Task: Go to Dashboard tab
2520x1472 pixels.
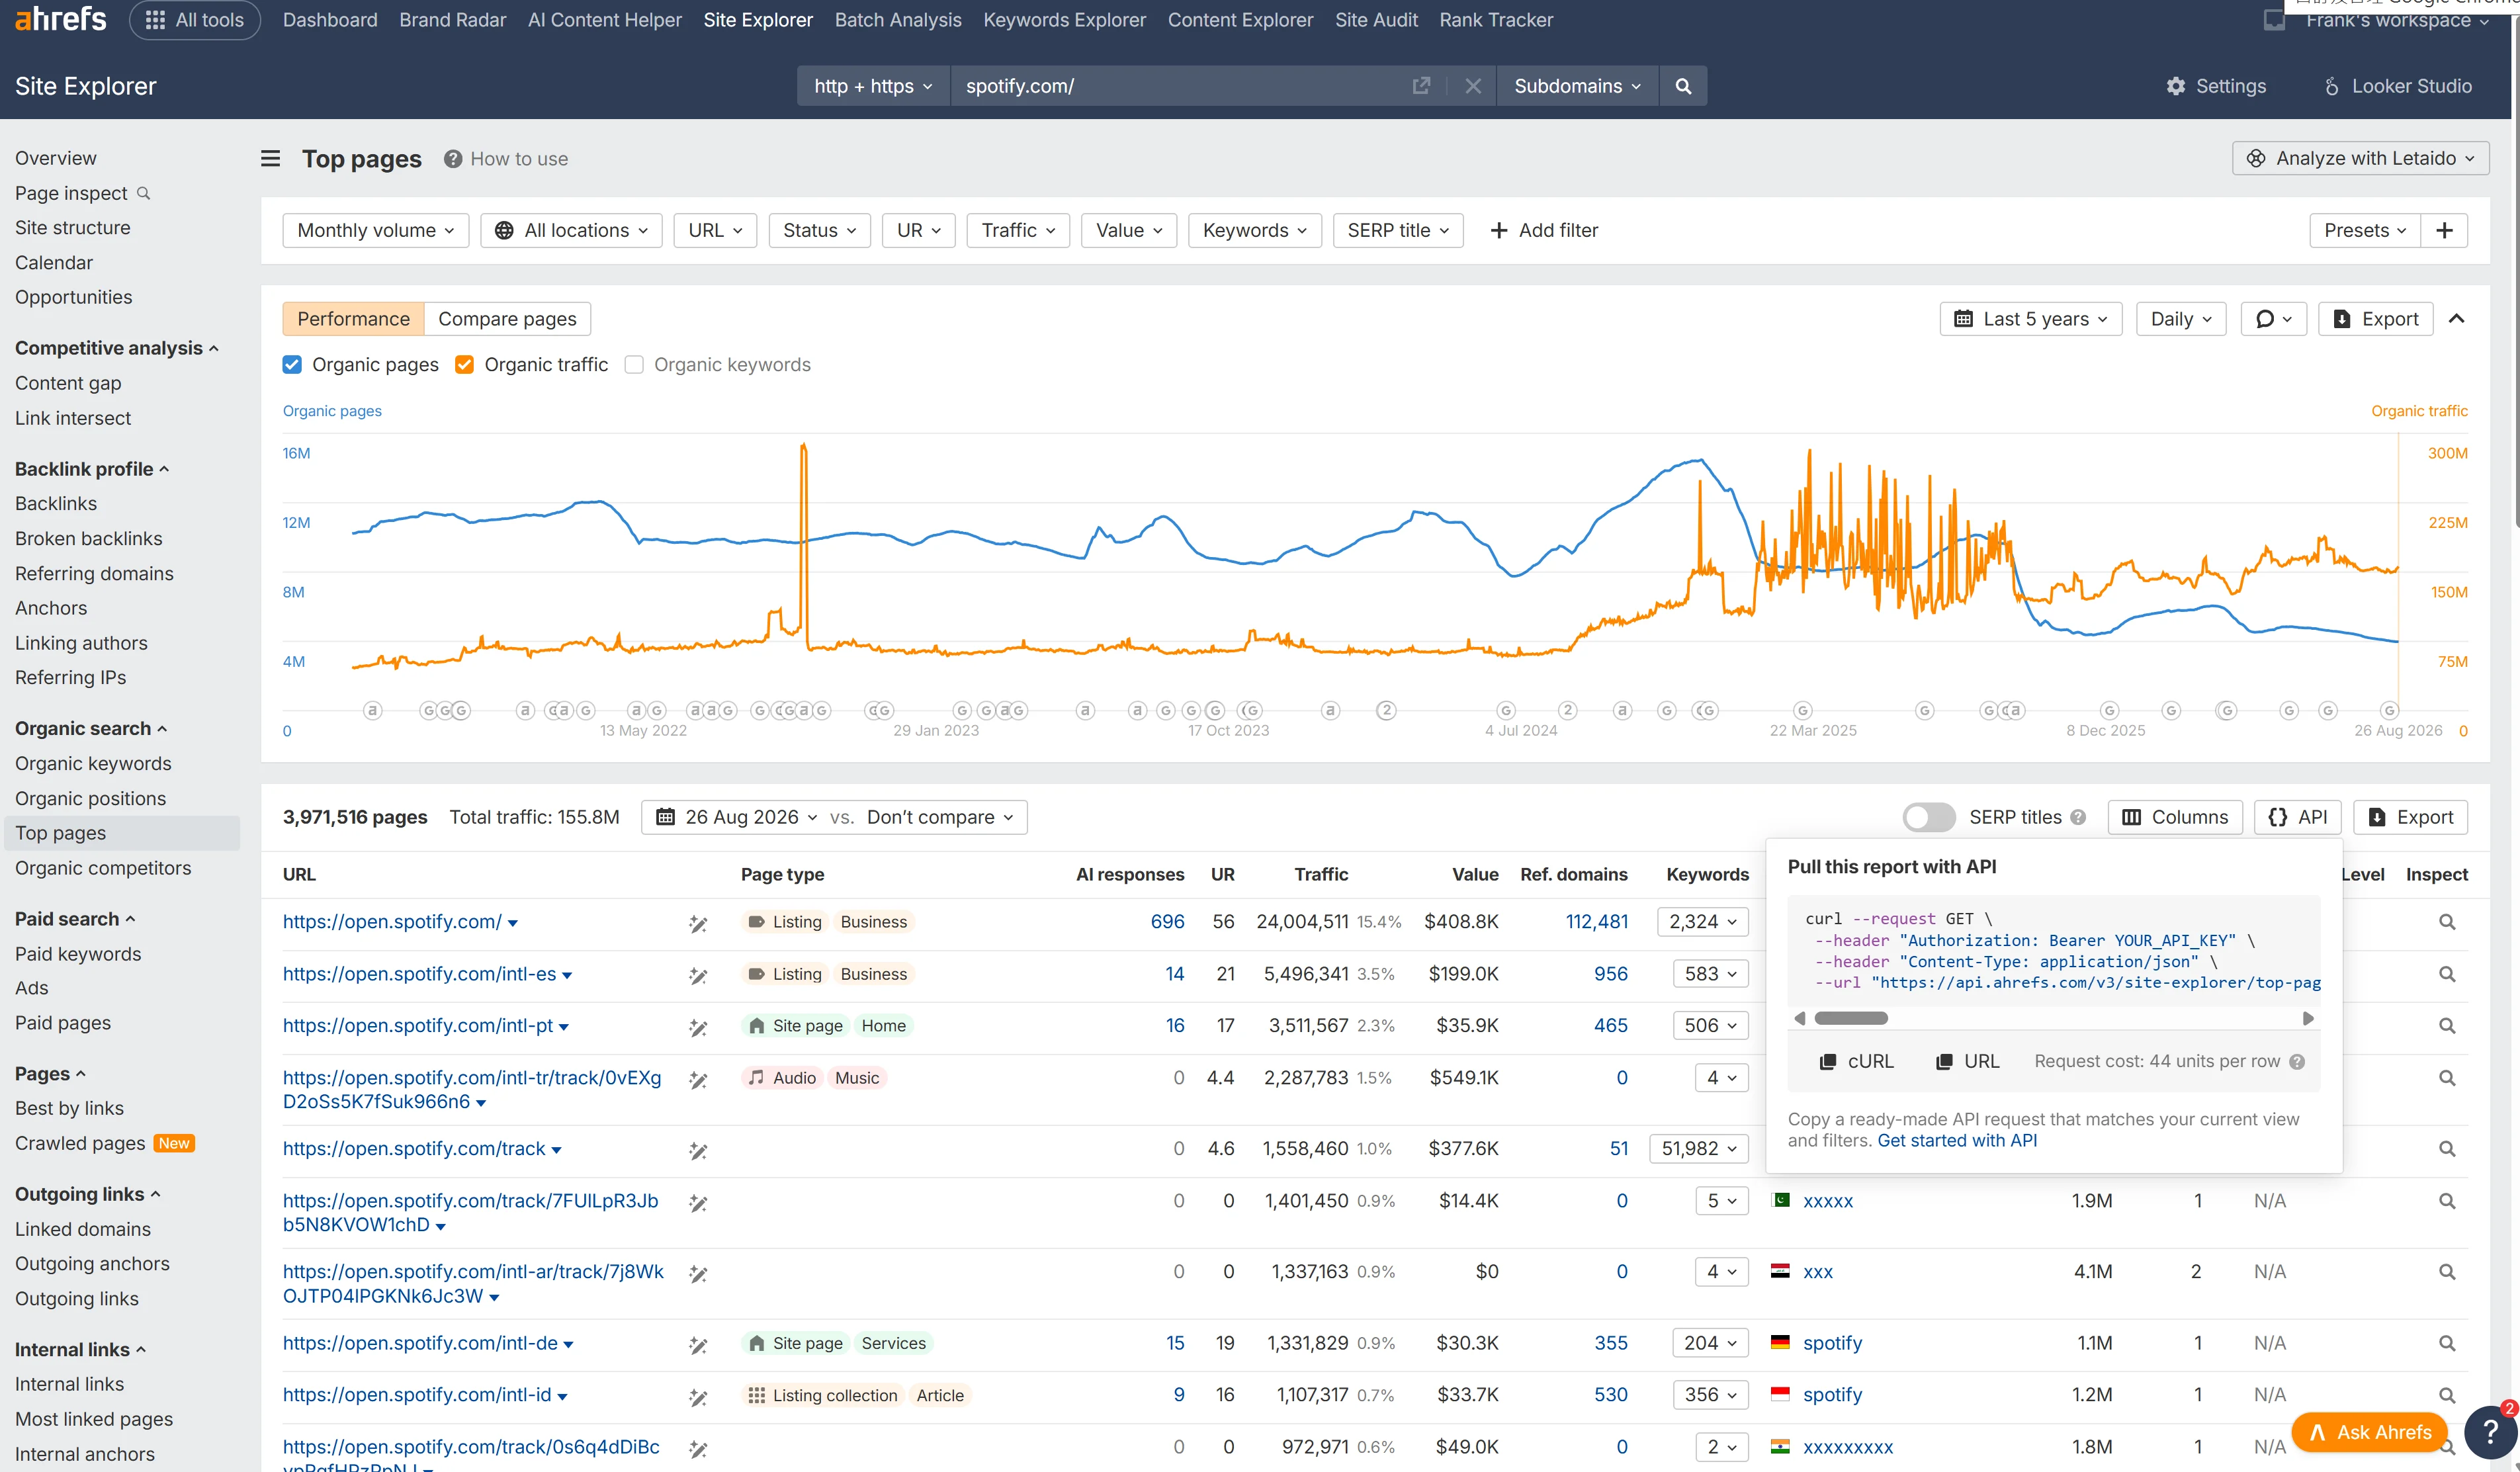Action: (330, 20)
